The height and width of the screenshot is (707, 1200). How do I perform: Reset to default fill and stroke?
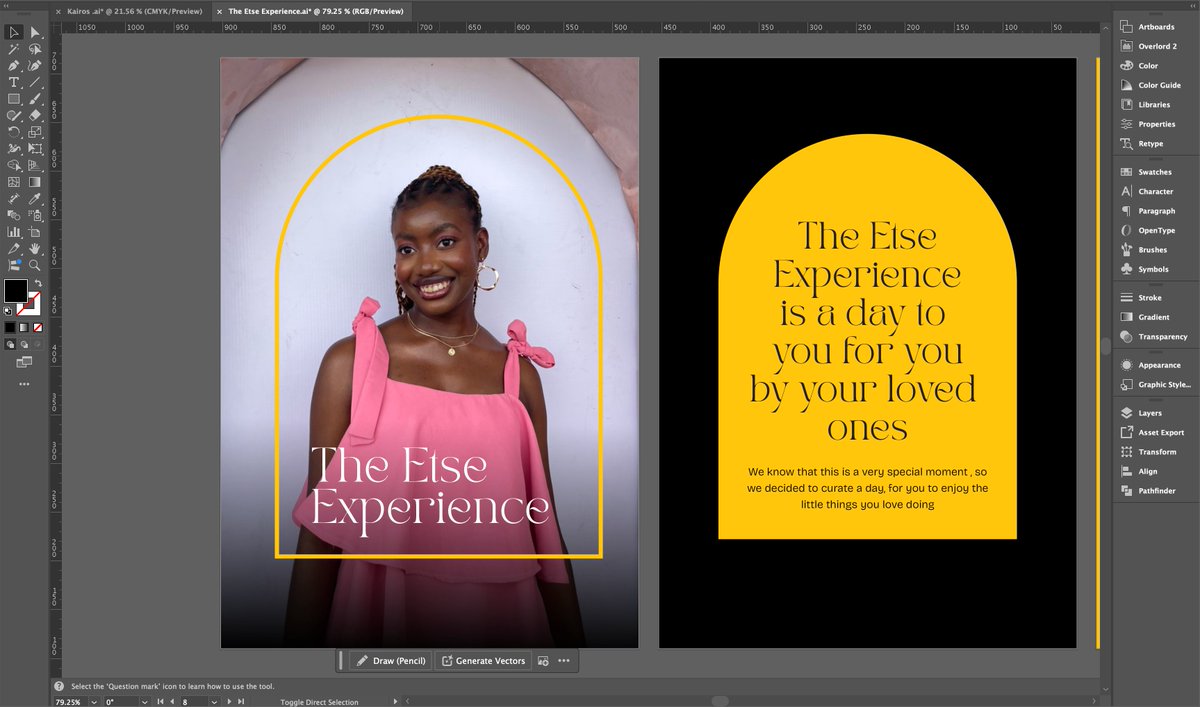click(8, 311)
